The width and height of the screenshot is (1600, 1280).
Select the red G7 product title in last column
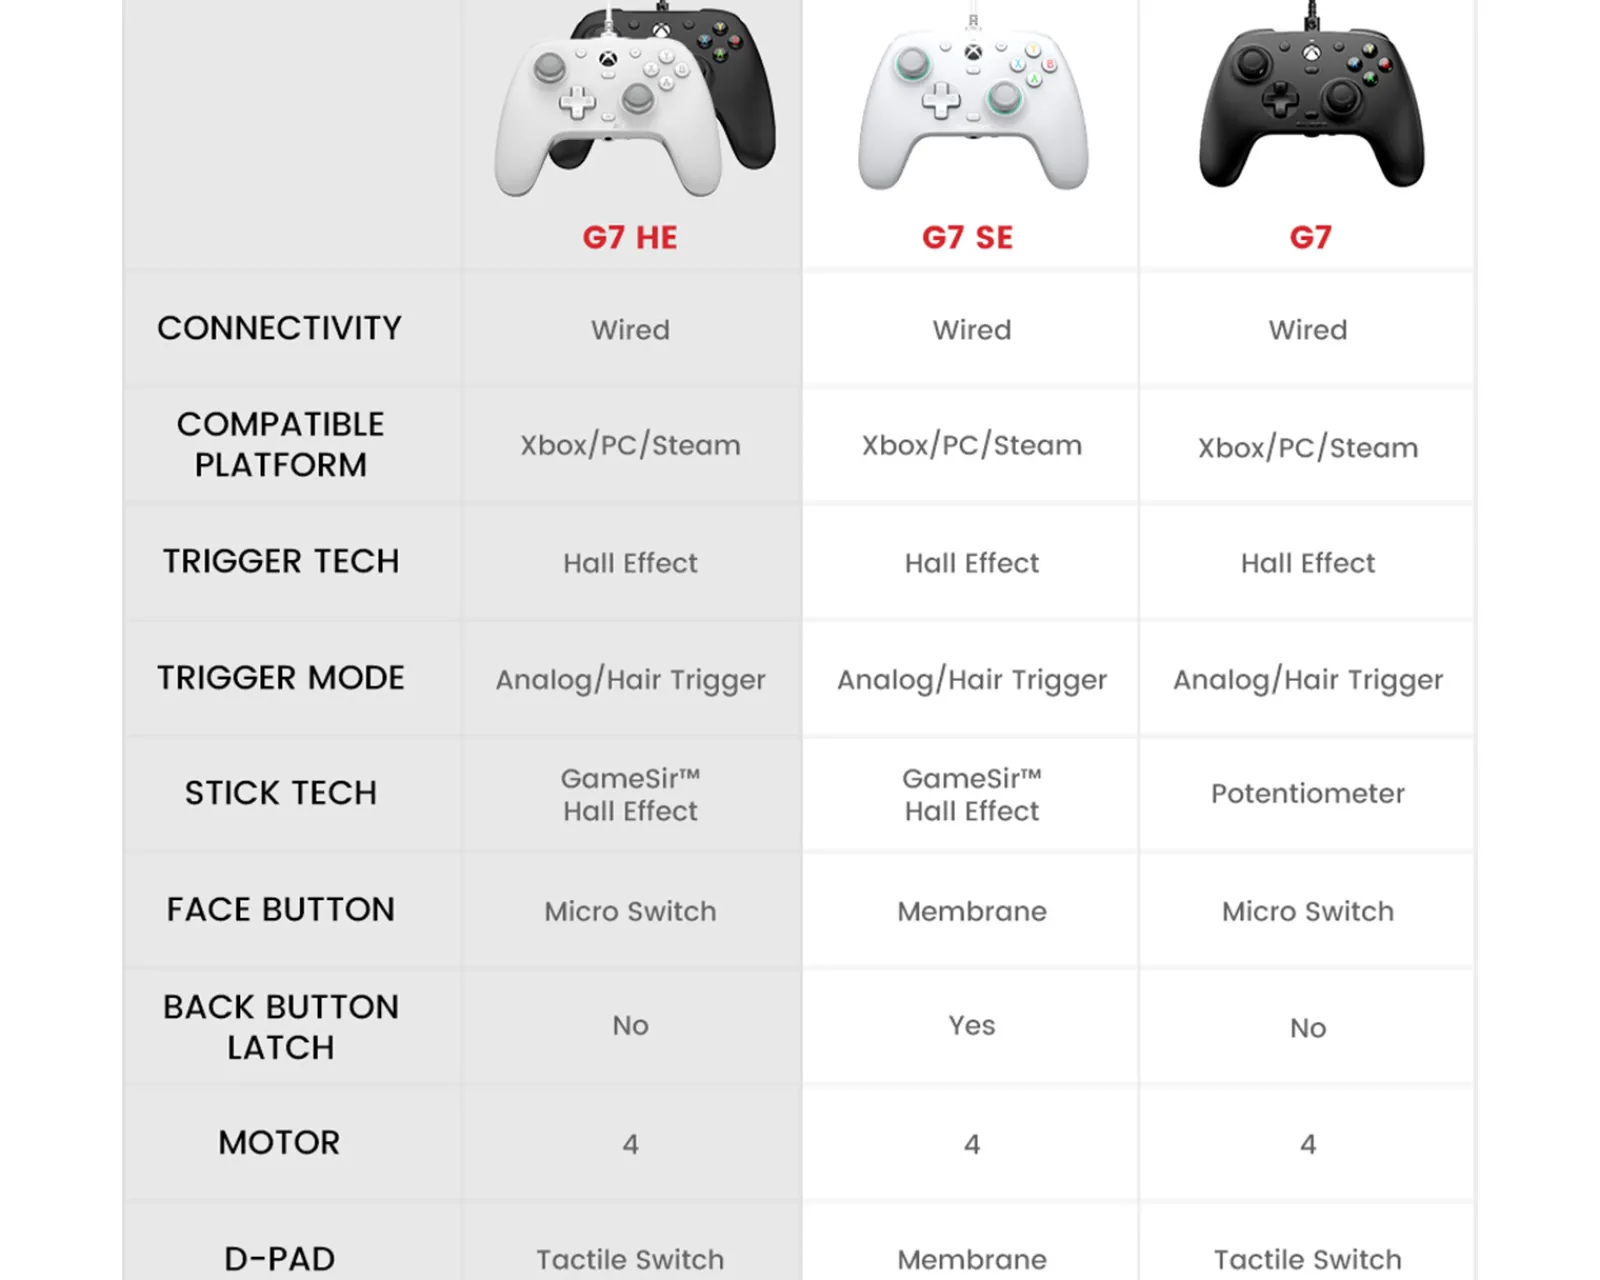tap(1310, 238)
